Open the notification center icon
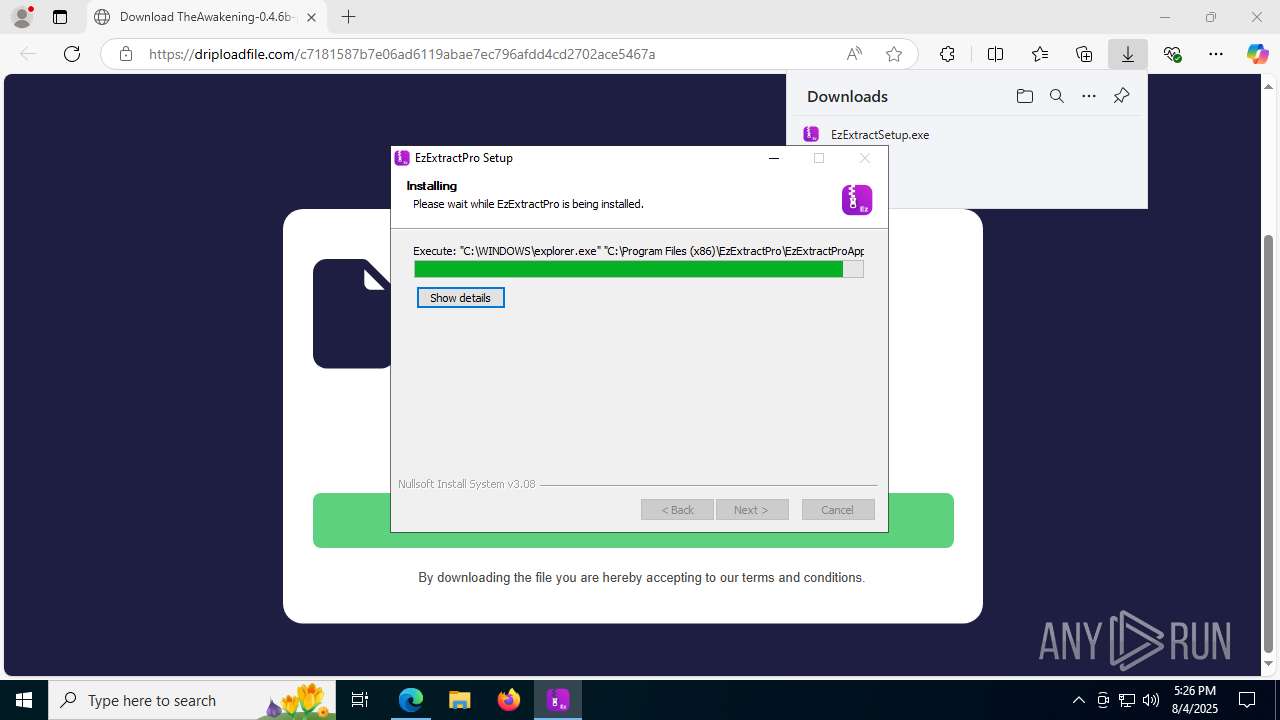This screenshot has height=720, width=1280. 1248,700
